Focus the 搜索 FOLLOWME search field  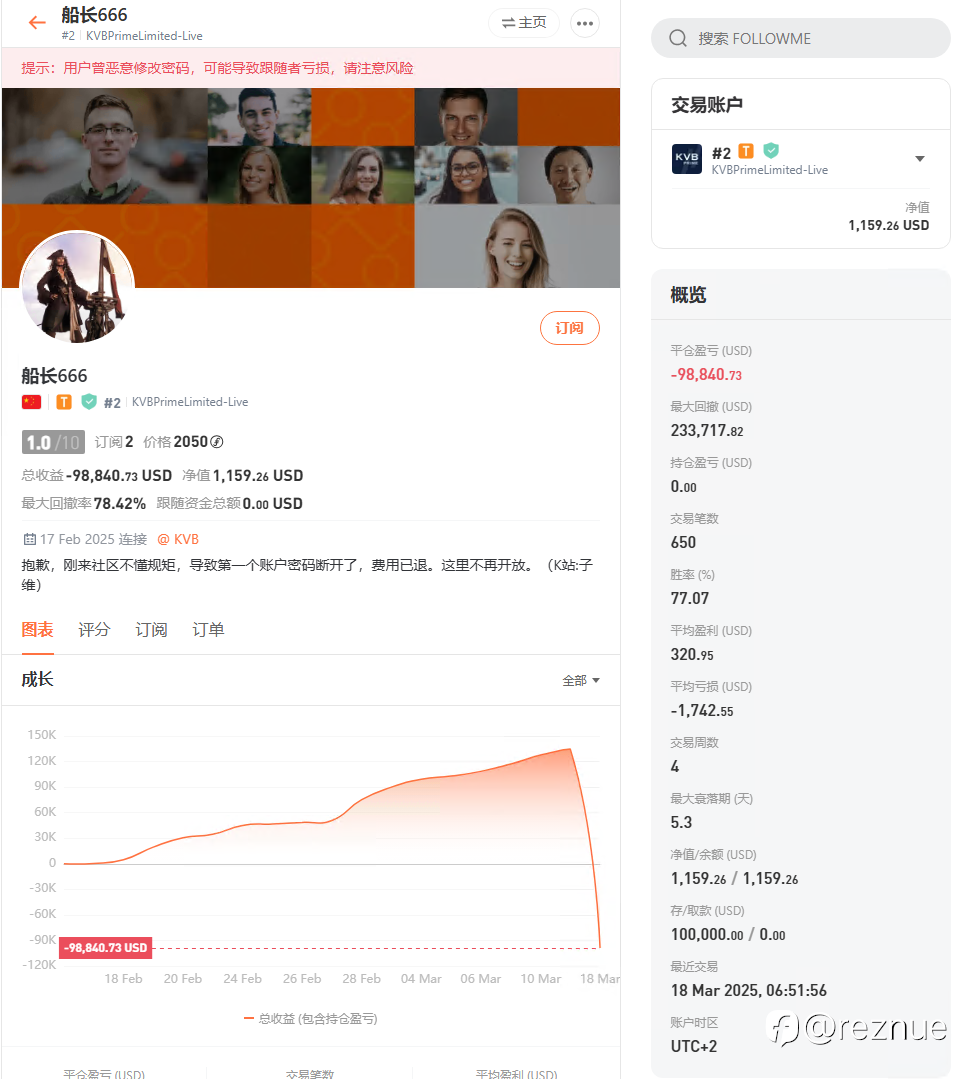pos(800,39)
